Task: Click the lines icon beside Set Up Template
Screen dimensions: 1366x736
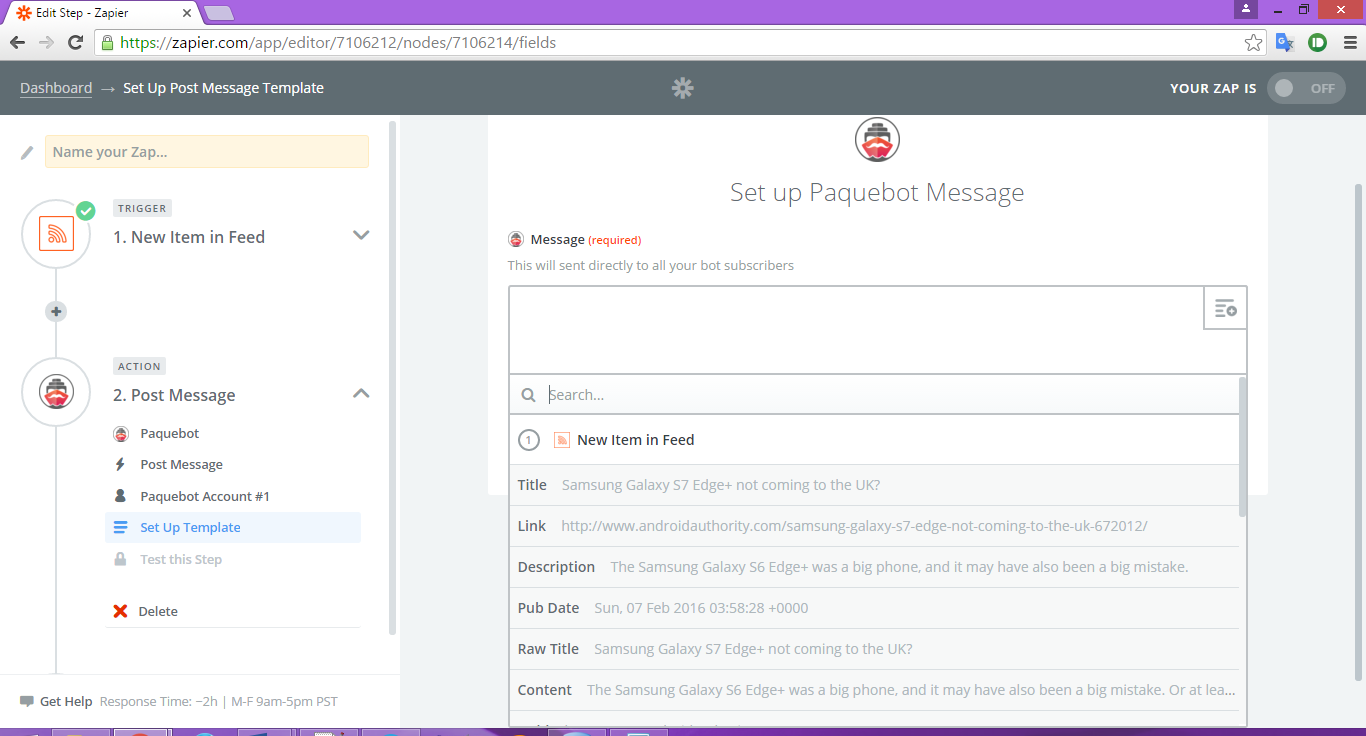Action: [x=120, y=527]
